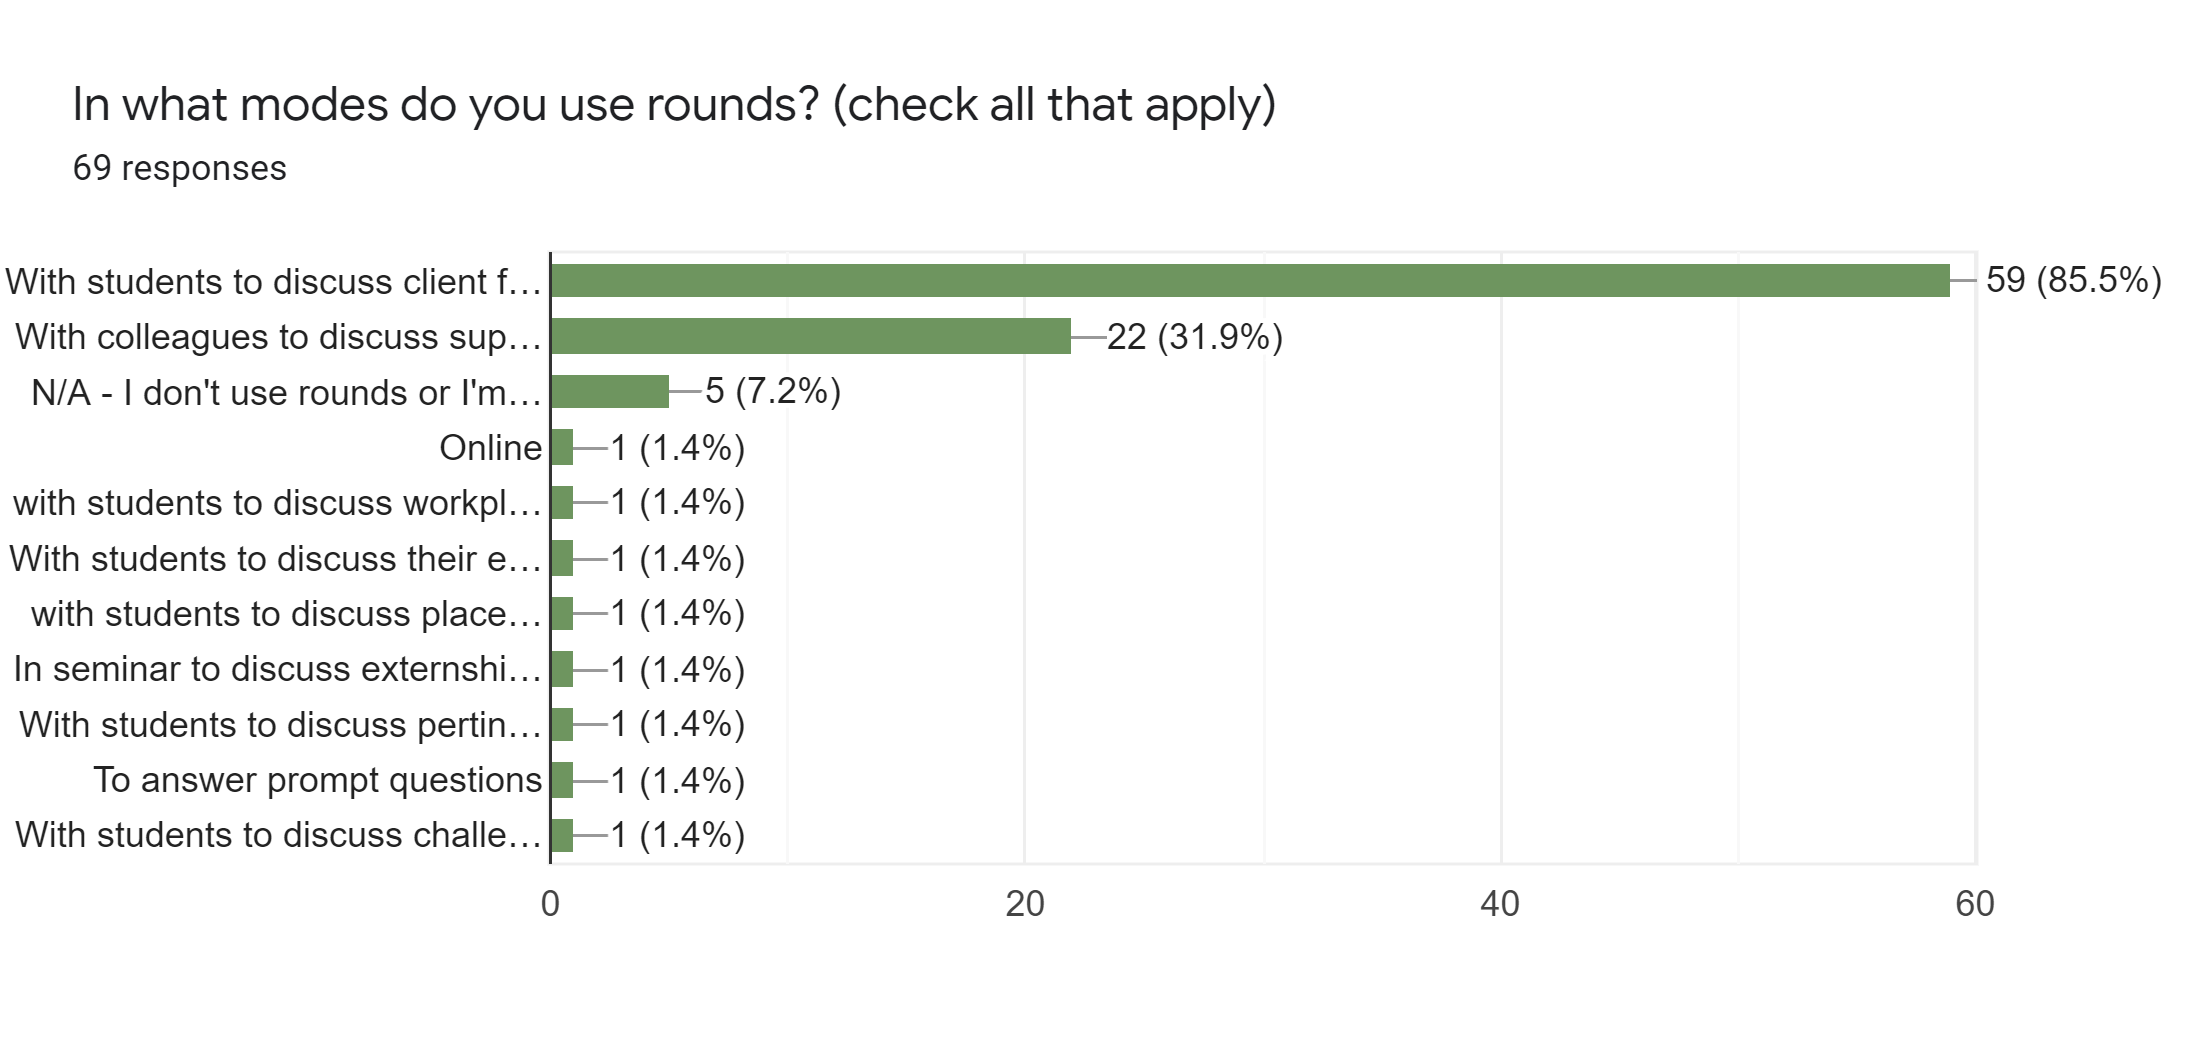Screen dimensions: 2196x1044
Task: Click the 'Online' category label
Action: pos(490,448)
